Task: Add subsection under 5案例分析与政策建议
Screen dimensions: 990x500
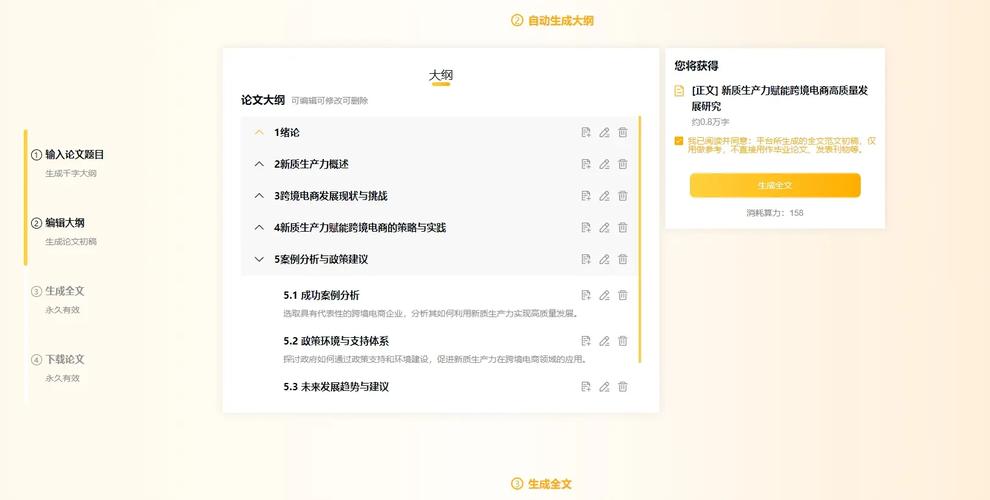Action: point(586,259)
